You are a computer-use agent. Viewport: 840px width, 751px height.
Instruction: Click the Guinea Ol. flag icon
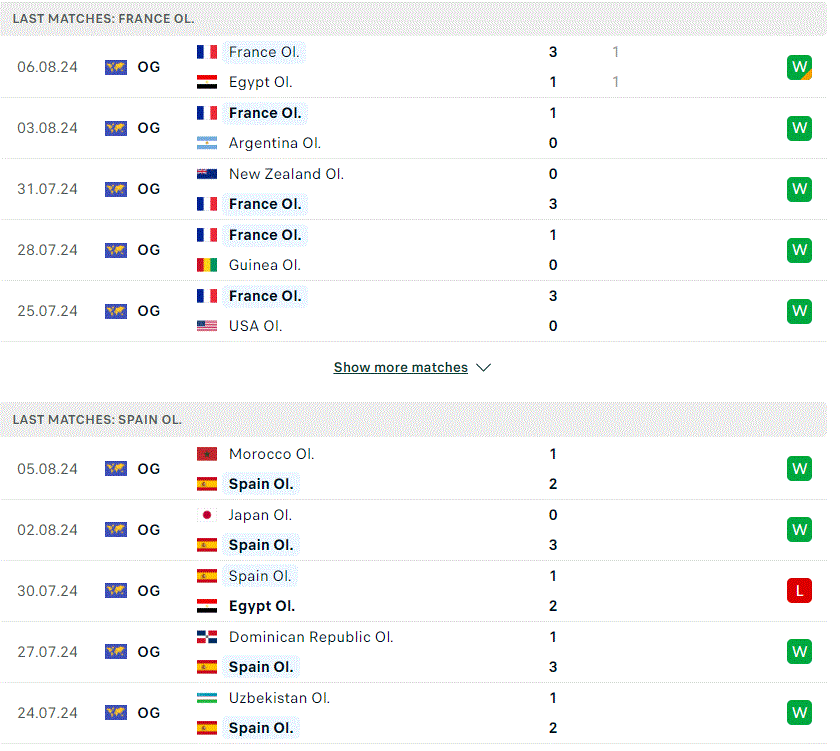[207, 265]
